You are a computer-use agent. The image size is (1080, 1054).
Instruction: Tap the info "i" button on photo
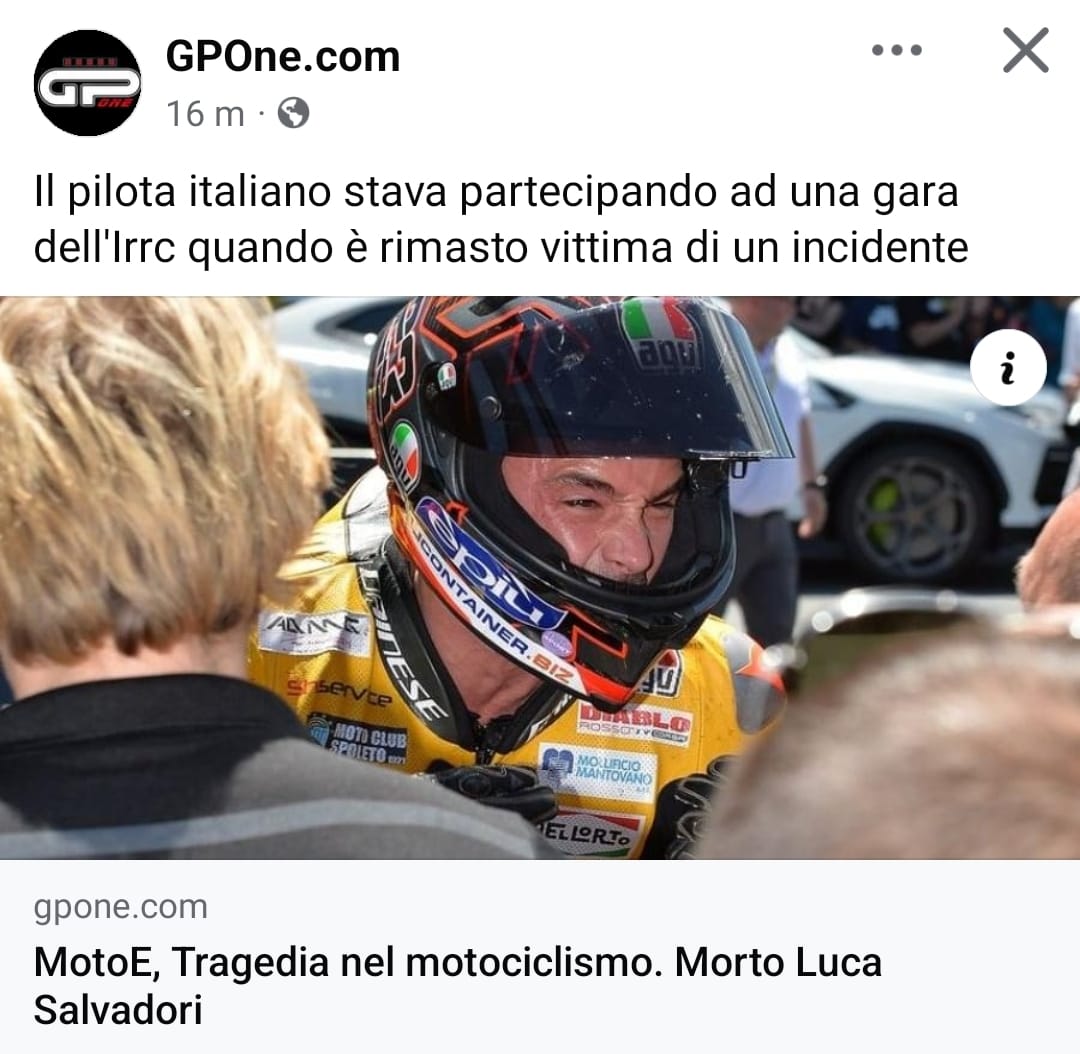[x=1008, y=367]
